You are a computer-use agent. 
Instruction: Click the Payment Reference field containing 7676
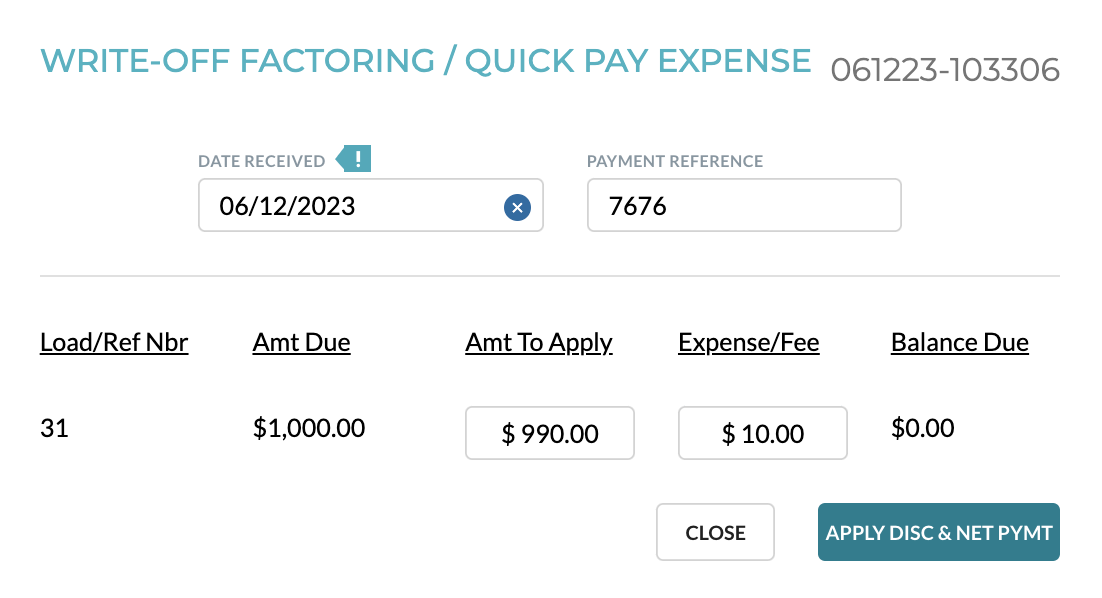click(744, 205)
